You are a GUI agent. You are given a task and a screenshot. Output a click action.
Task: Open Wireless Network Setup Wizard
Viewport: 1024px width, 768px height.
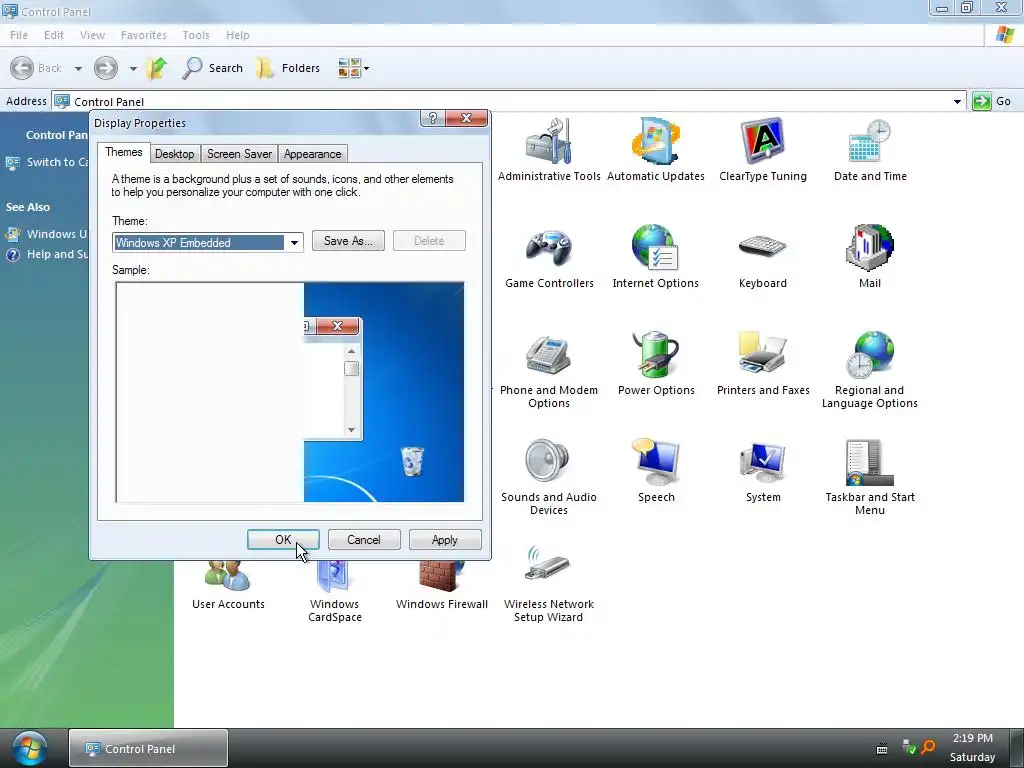click(549, 584)
